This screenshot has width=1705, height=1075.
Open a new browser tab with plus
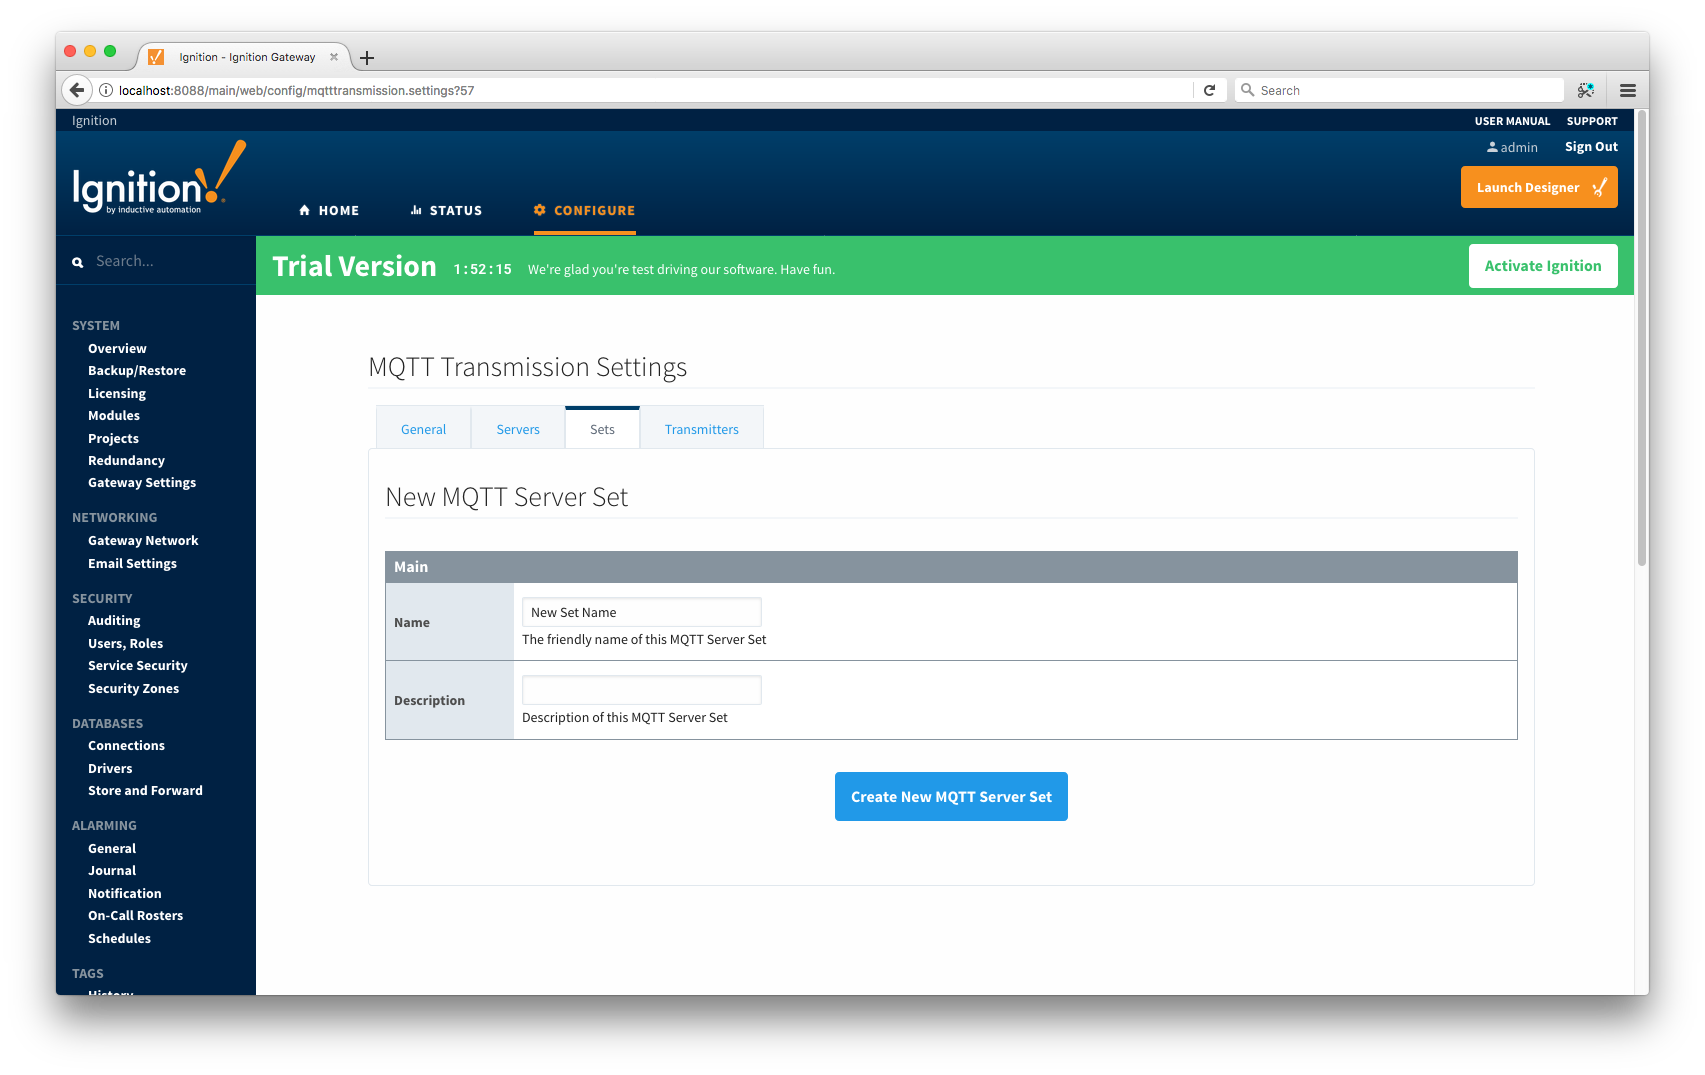pyautogui.click(x=367, y=58)
